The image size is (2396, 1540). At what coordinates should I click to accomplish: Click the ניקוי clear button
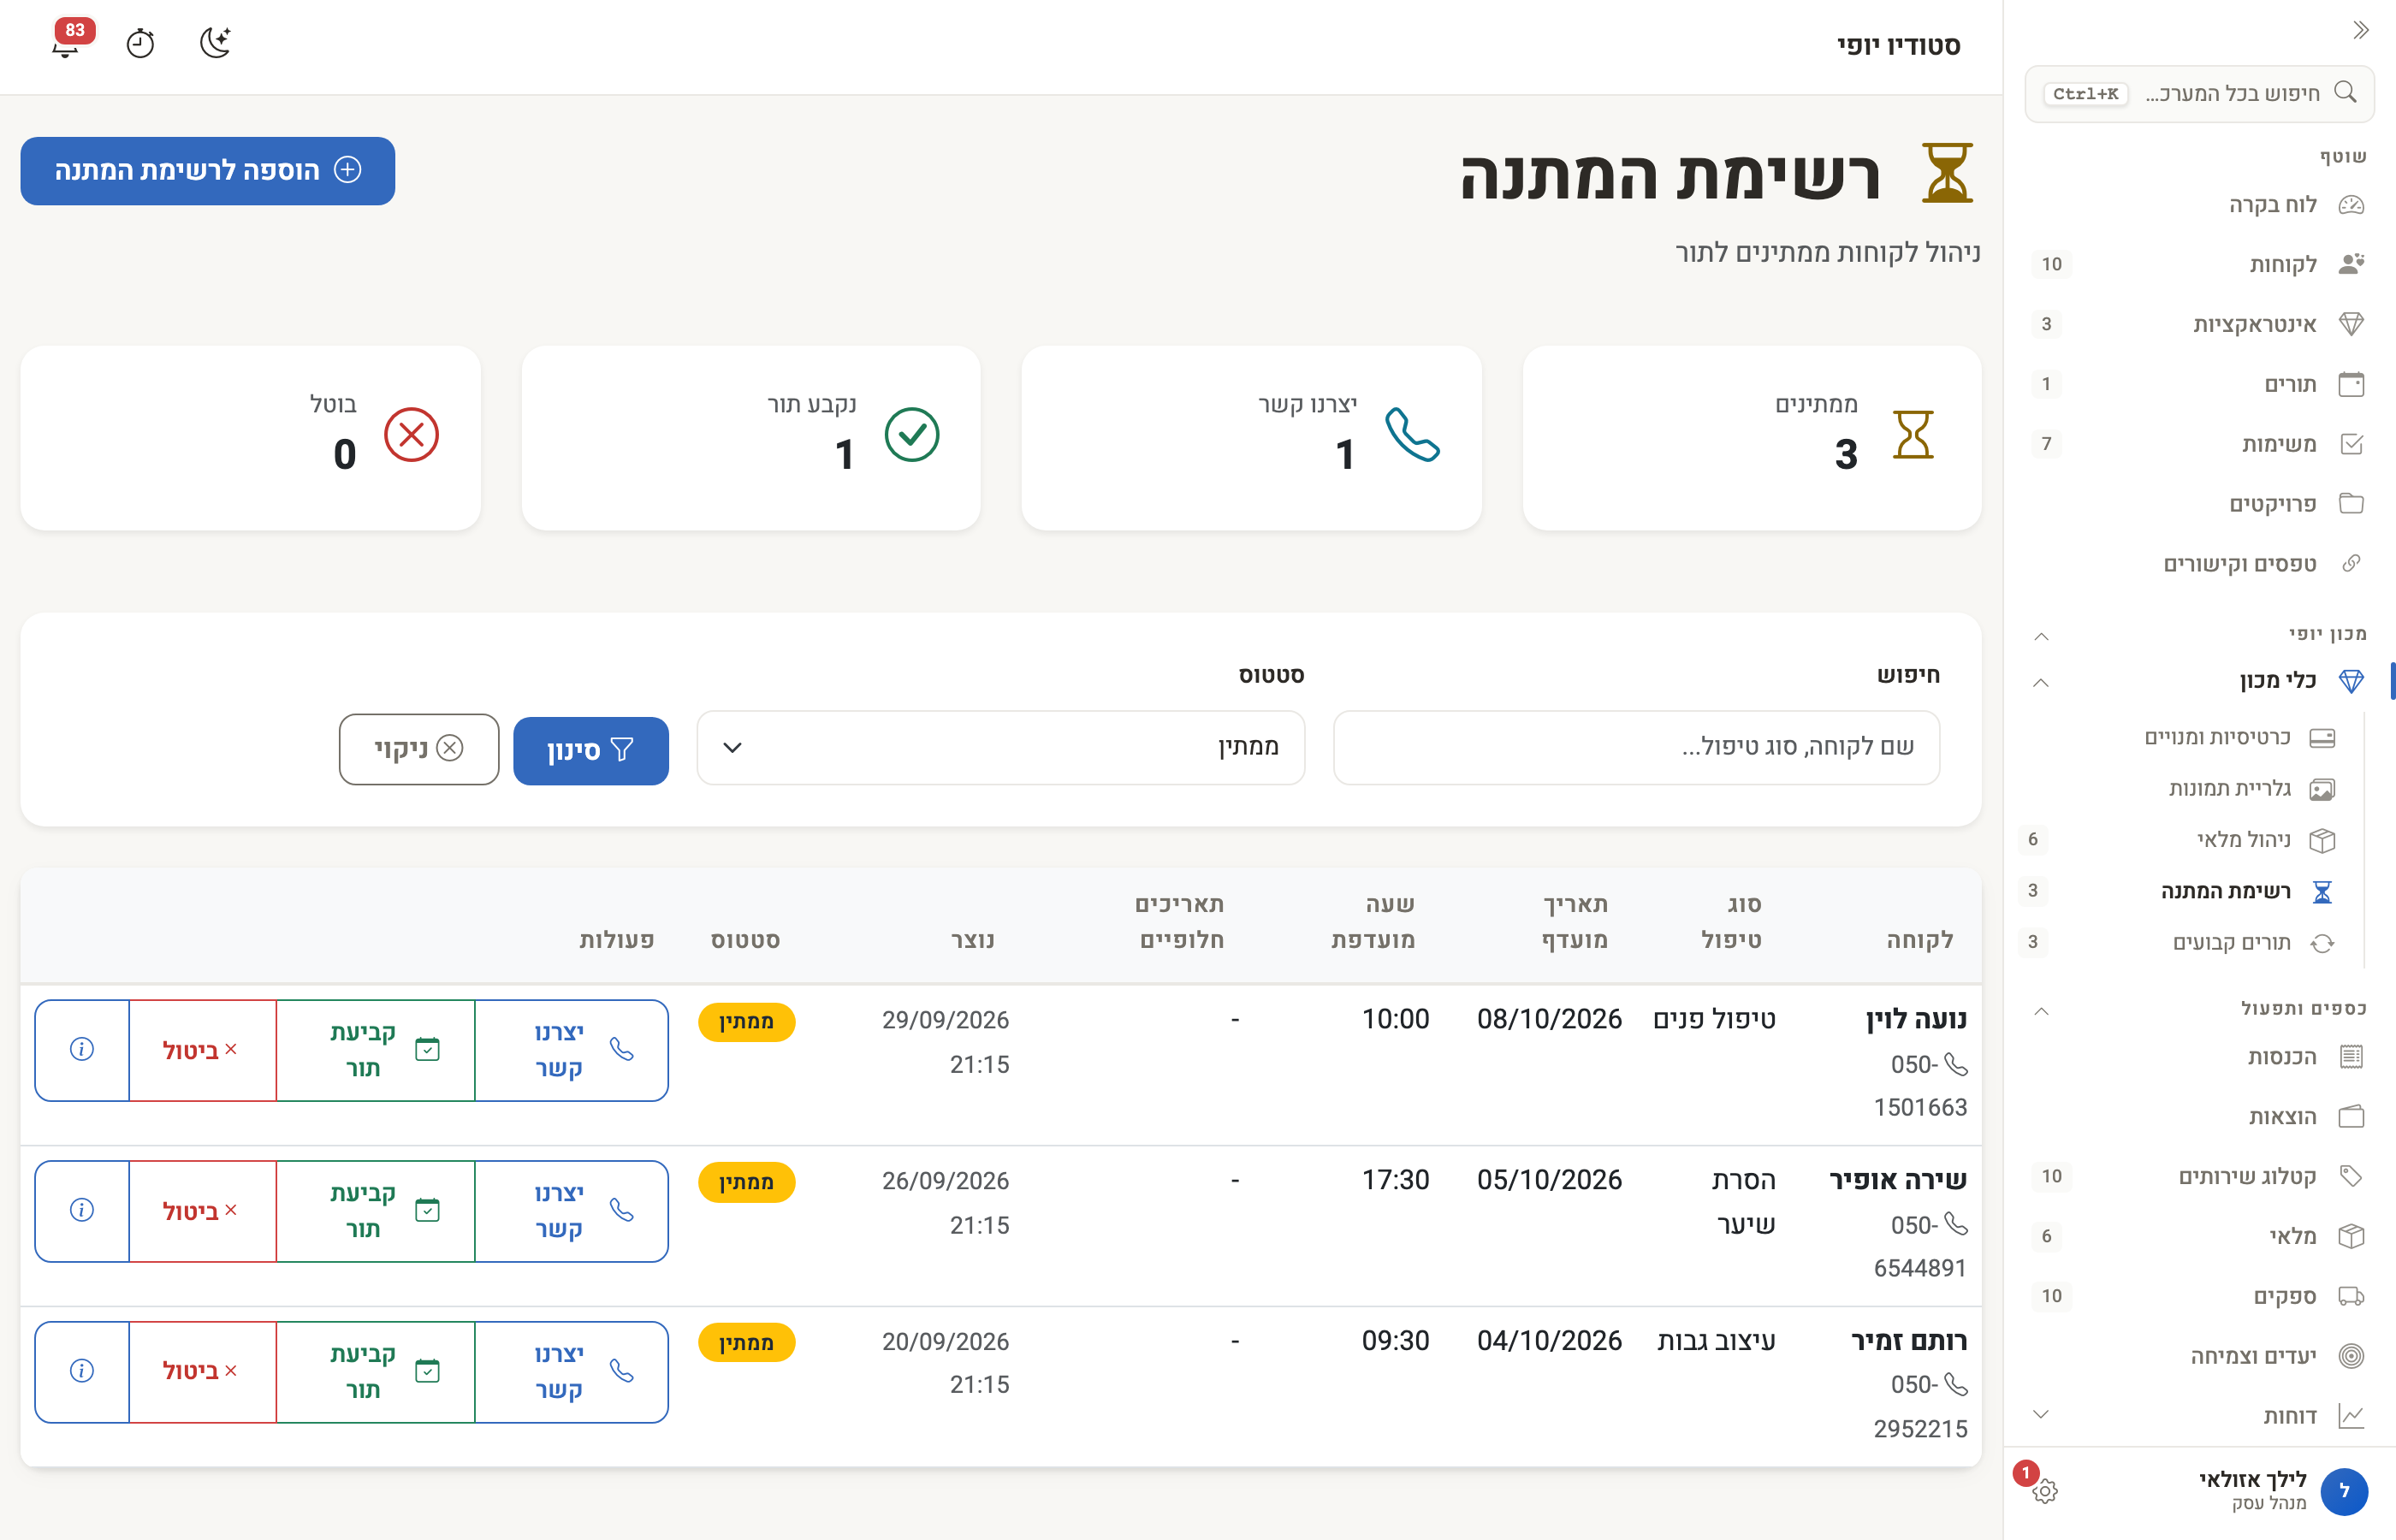(x=419, y=749)
